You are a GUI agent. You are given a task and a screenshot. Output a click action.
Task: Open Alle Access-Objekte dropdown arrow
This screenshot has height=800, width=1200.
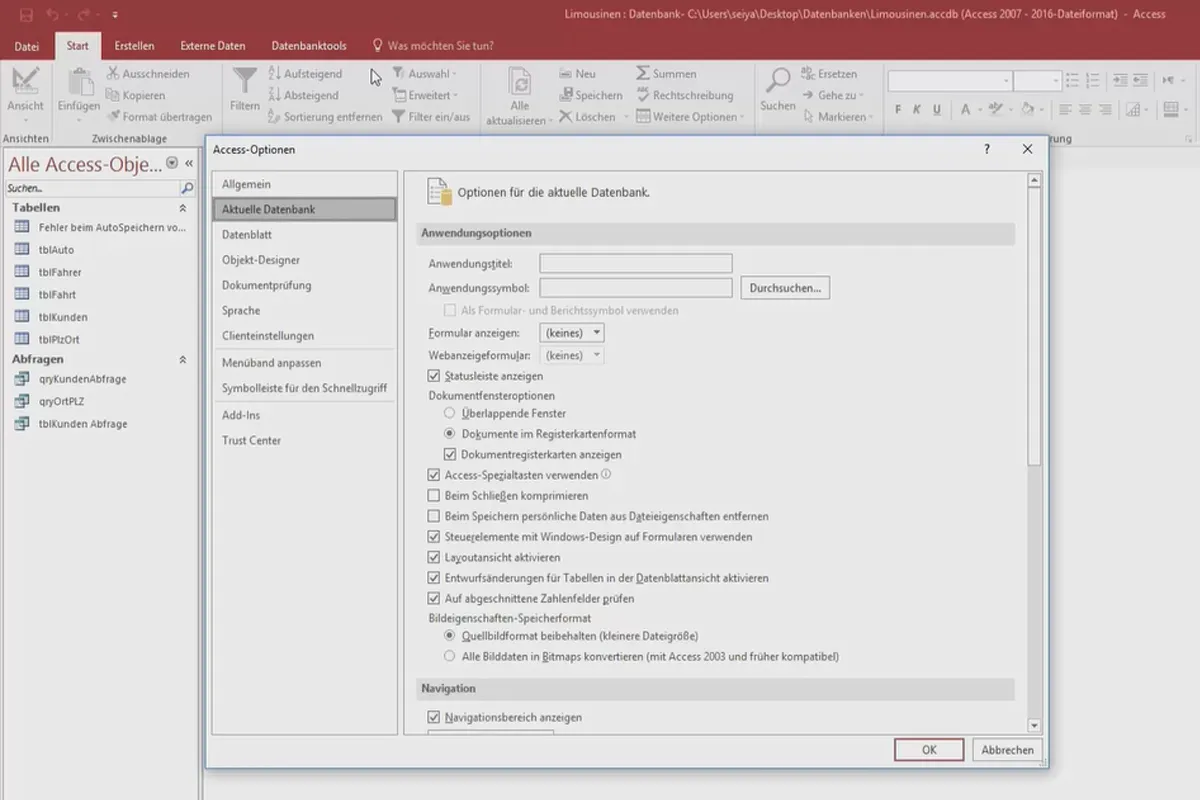click(x=172, y=163)
